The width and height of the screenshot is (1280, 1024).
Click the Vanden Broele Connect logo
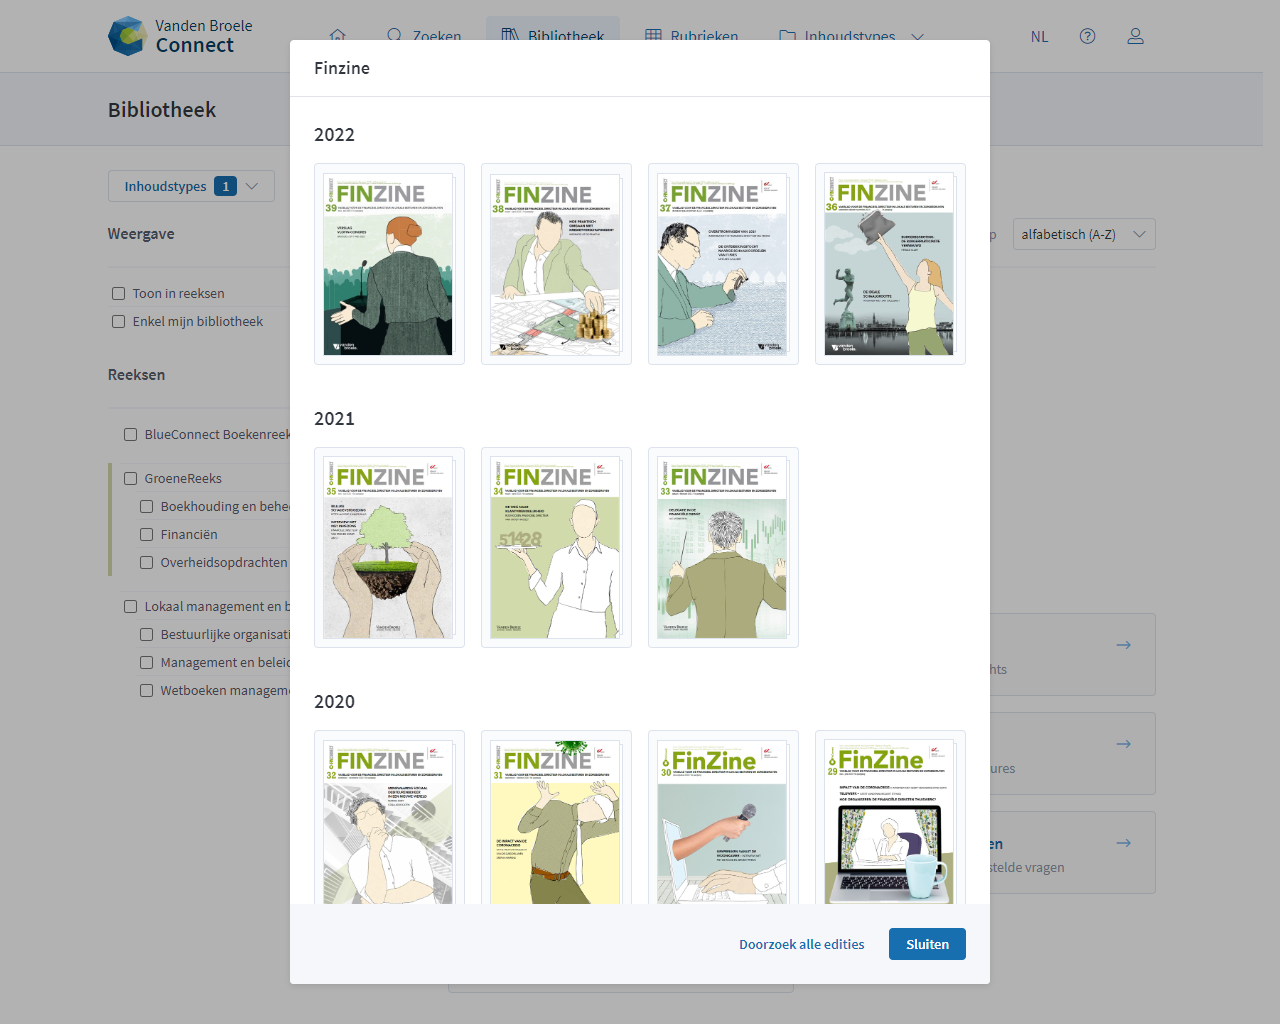point(180,36)
